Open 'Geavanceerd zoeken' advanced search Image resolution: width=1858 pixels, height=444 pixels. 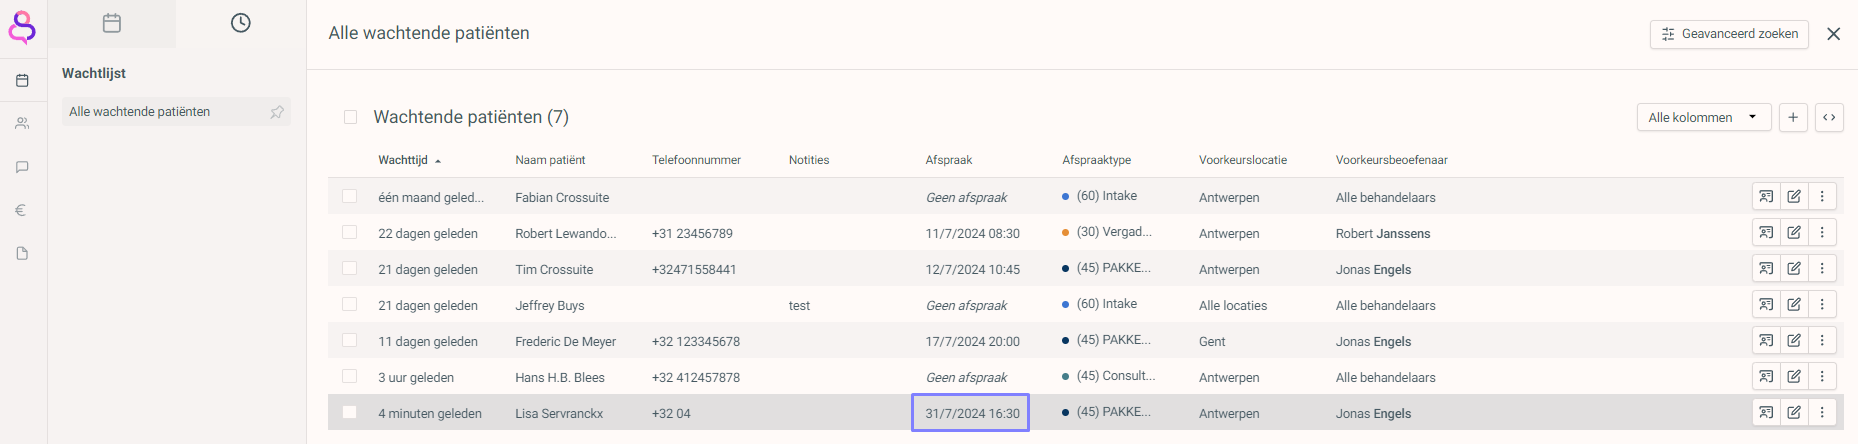pos(1729,34)
